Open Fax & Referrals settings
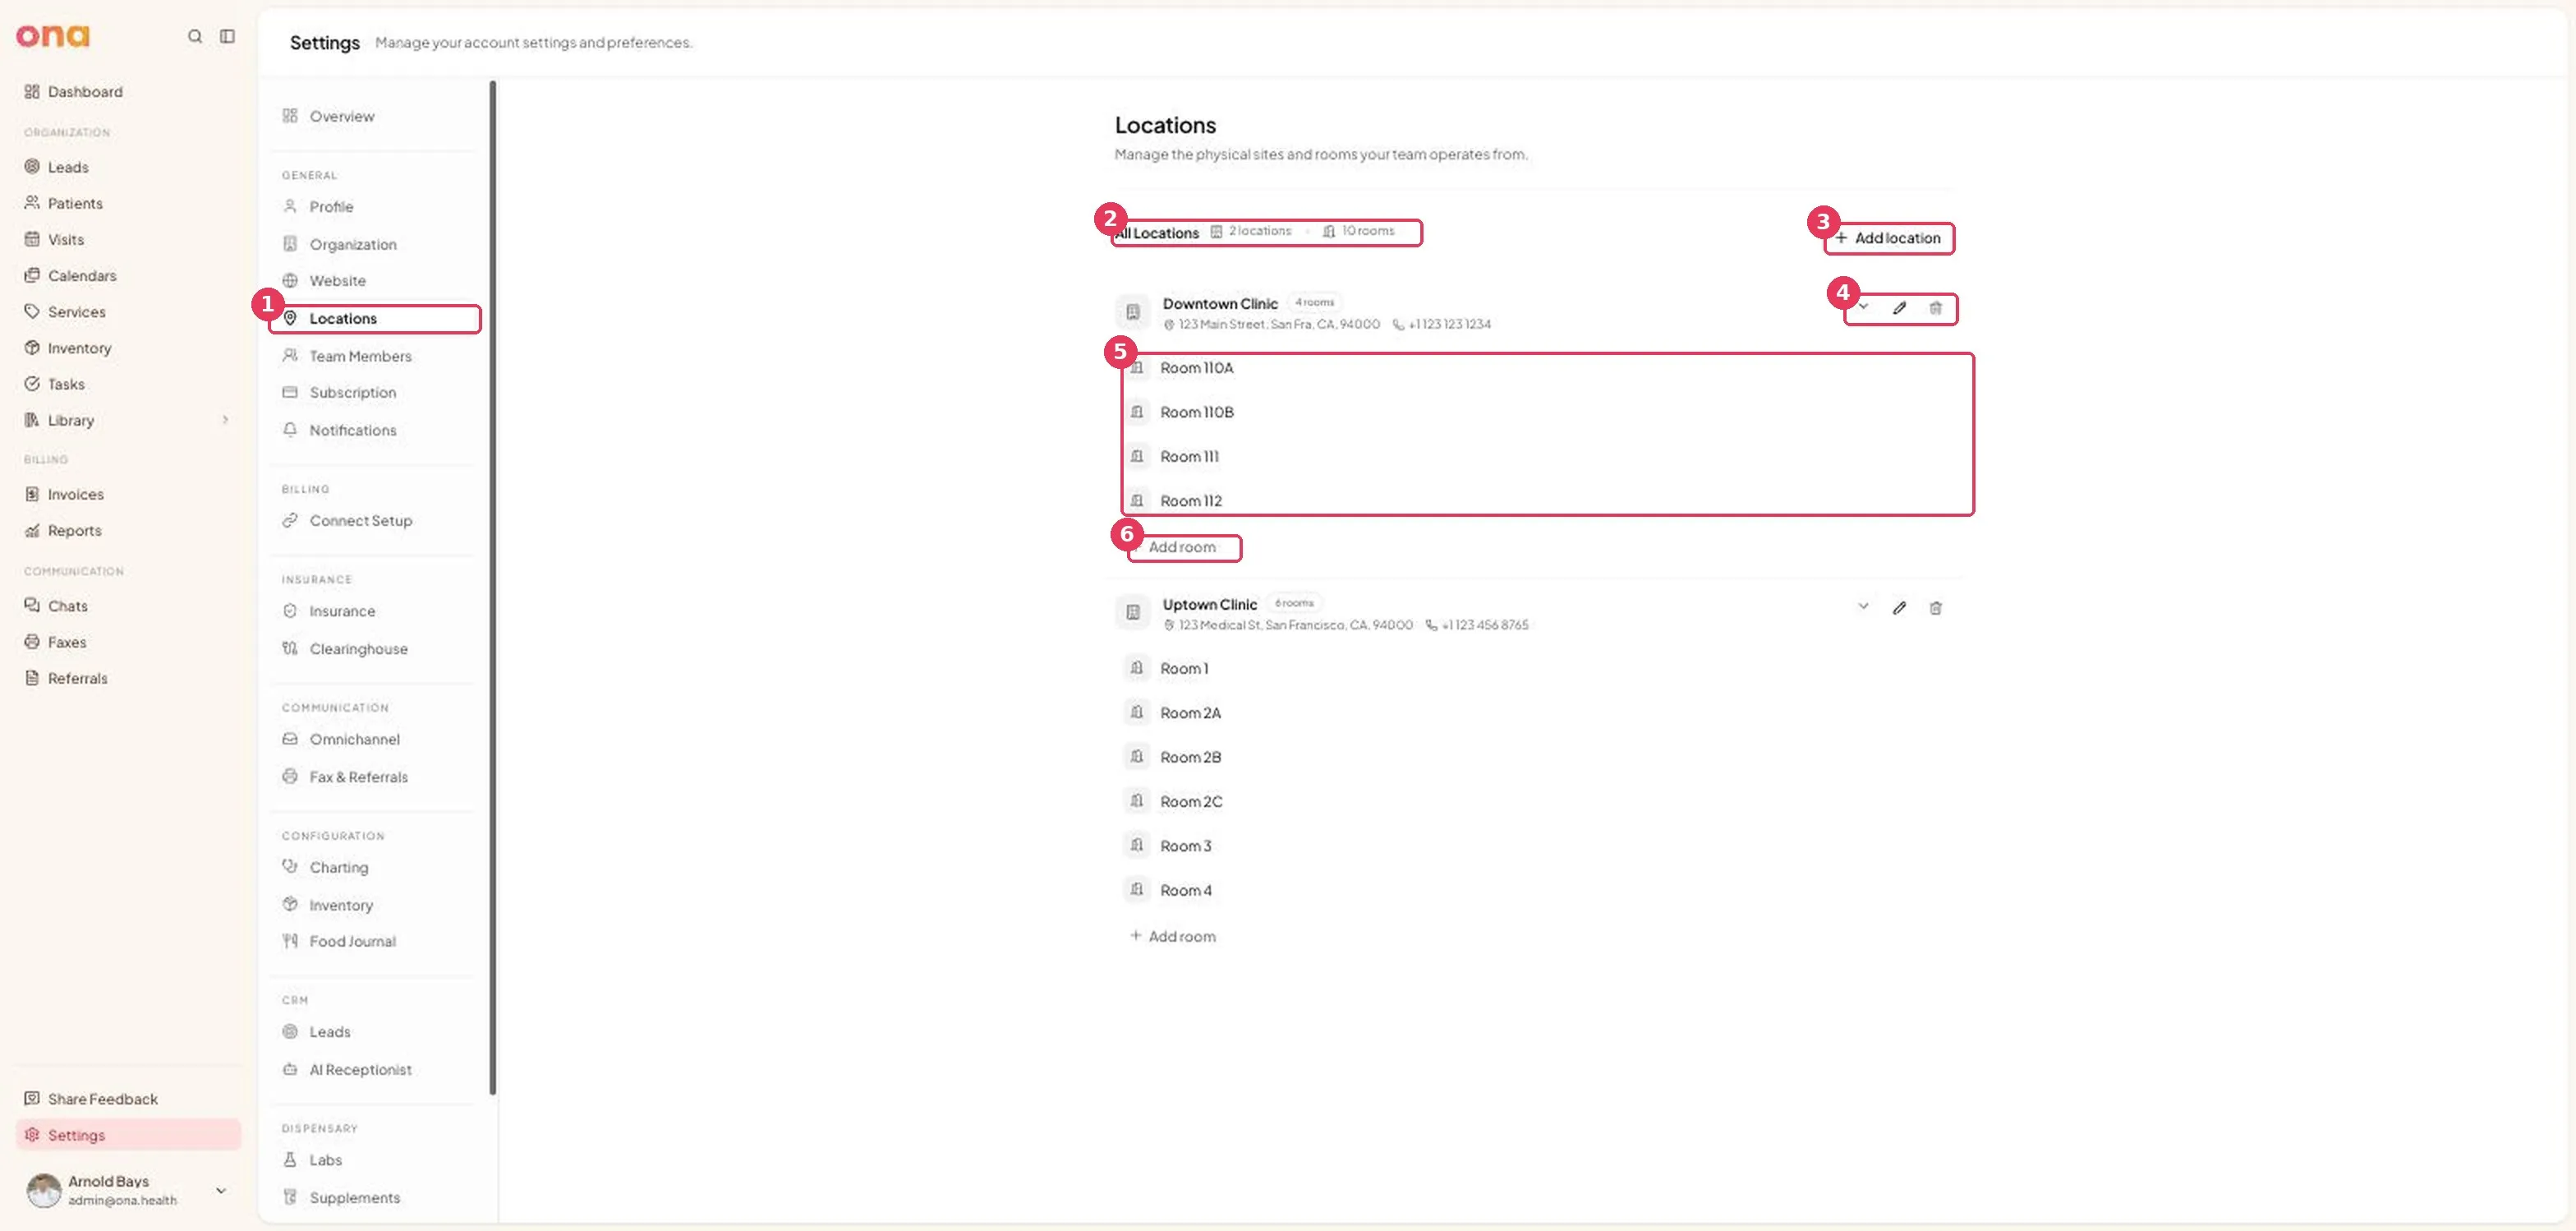 pyautogui.click(x=375, y=777)
